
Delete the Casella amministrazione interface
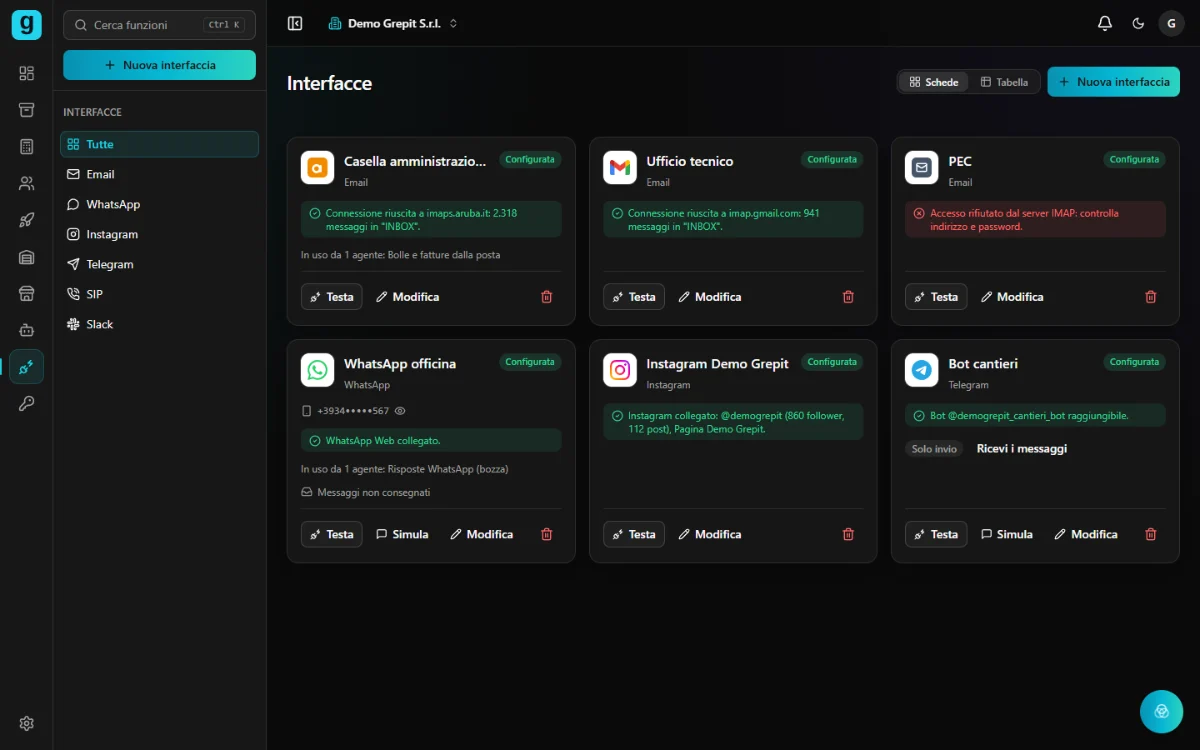546,297
